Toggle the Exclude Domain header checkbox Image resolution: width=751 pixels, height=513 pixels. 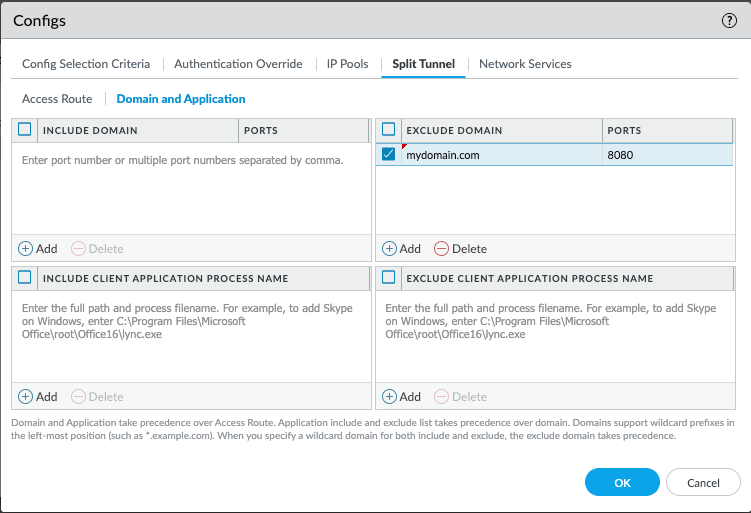tap(389, 130)
